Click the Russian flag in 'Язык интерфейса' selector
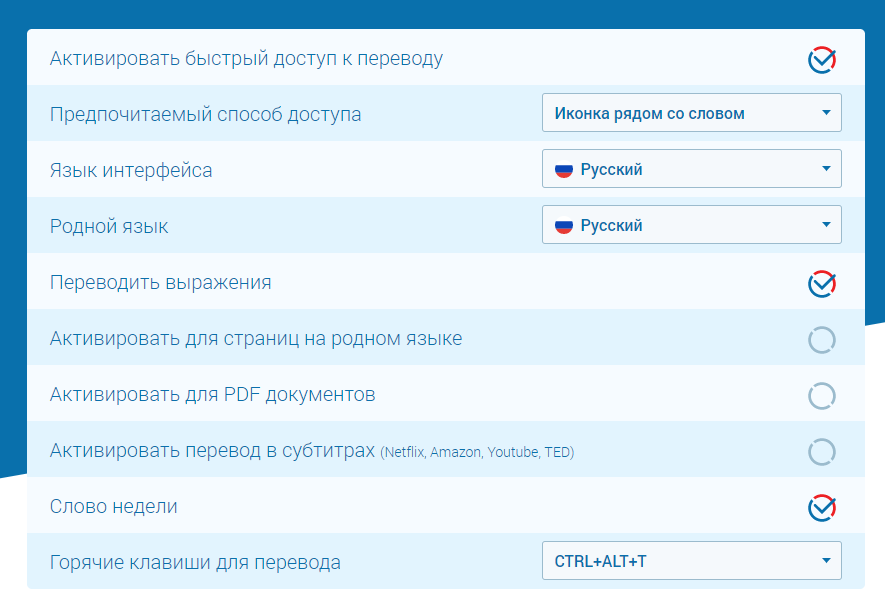Screen dimensions: 885x616 pos(563,169)
